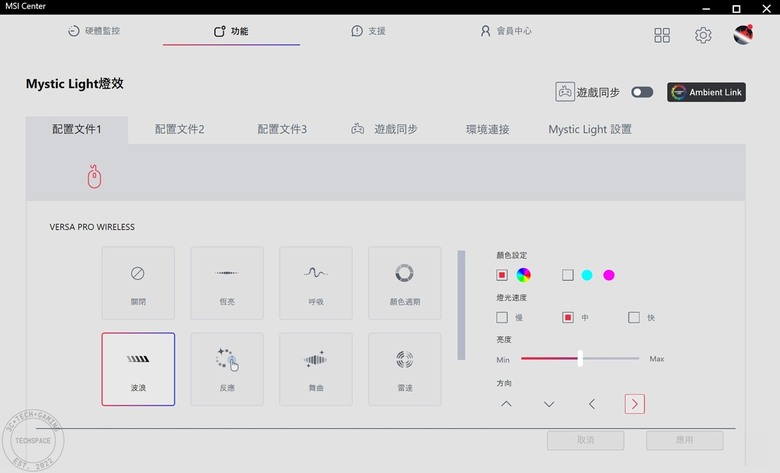Click the Max label of brightness slider
780x473 pixels.
(x=657, y=359)
